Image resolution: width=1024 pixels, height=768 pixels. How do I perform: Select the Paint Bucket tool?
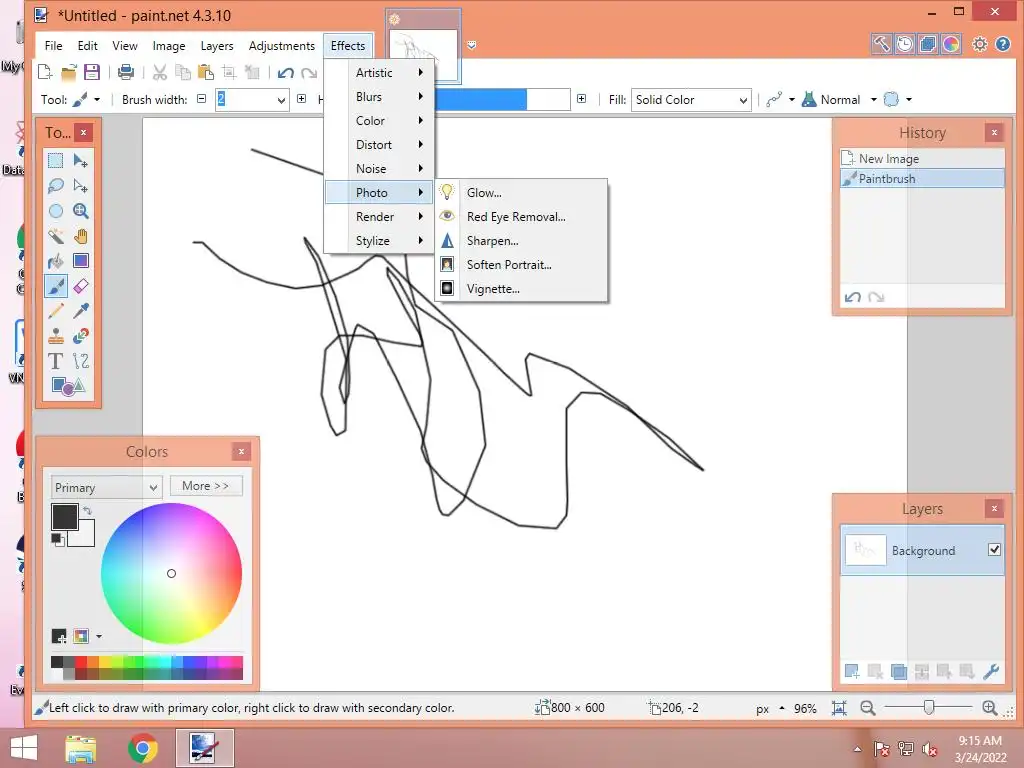[56, 261]
